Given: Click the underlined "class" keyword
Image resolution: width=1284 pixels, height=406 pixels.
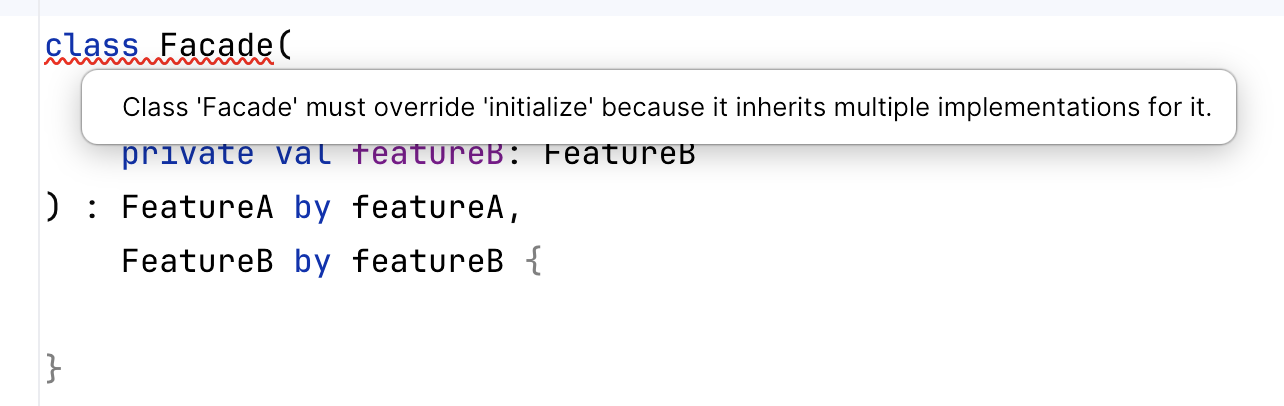Looking at the screenshot, I should click(92, 47).
